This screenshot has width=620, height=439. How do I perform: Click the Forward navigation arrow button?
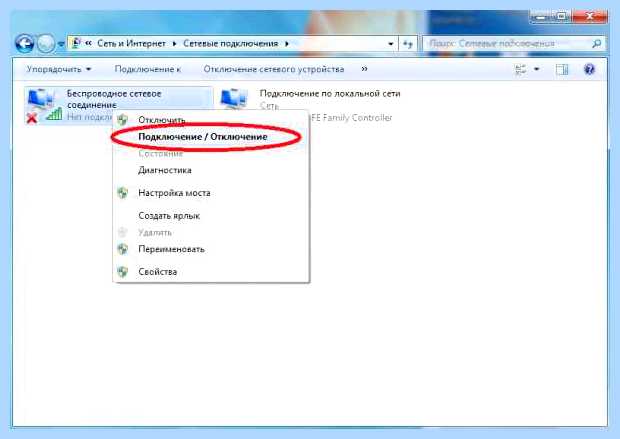tap(46, 43)
